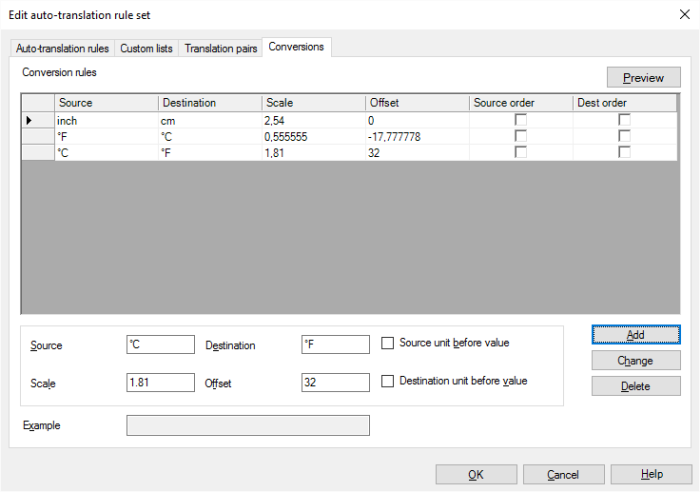Screen dimensions: 700x492
Task: Select the Scale column header
Action: (x=313, y=103)
